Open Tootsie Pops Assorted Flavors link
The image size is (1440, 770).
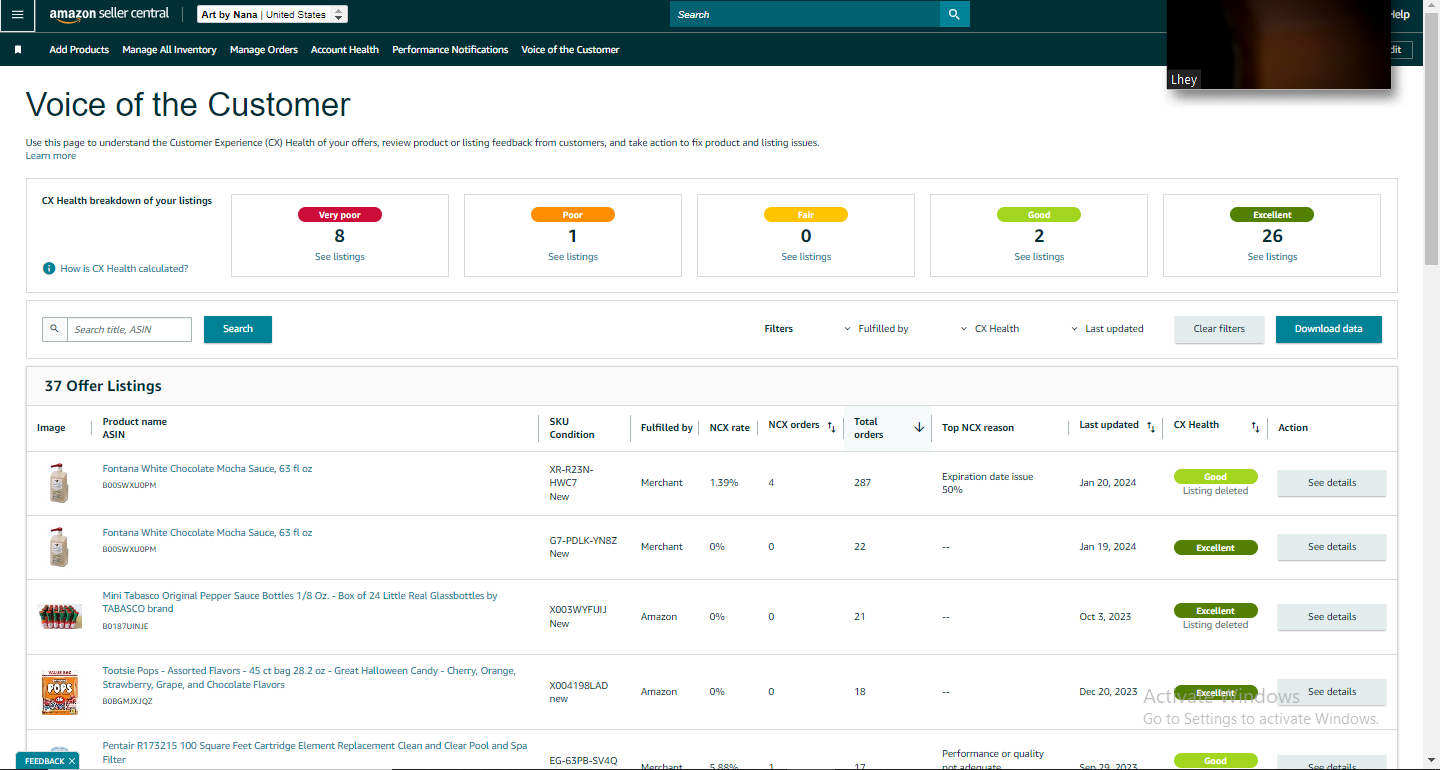point(309,678)
